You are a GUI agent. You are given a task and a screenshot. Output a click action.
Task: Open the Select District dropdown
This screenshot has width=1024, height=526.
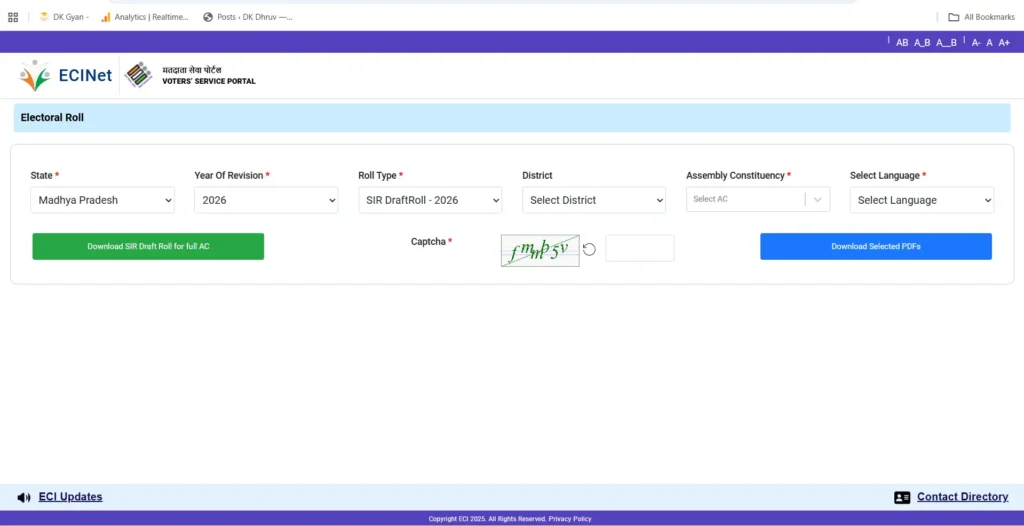click(x=594, y=200)
